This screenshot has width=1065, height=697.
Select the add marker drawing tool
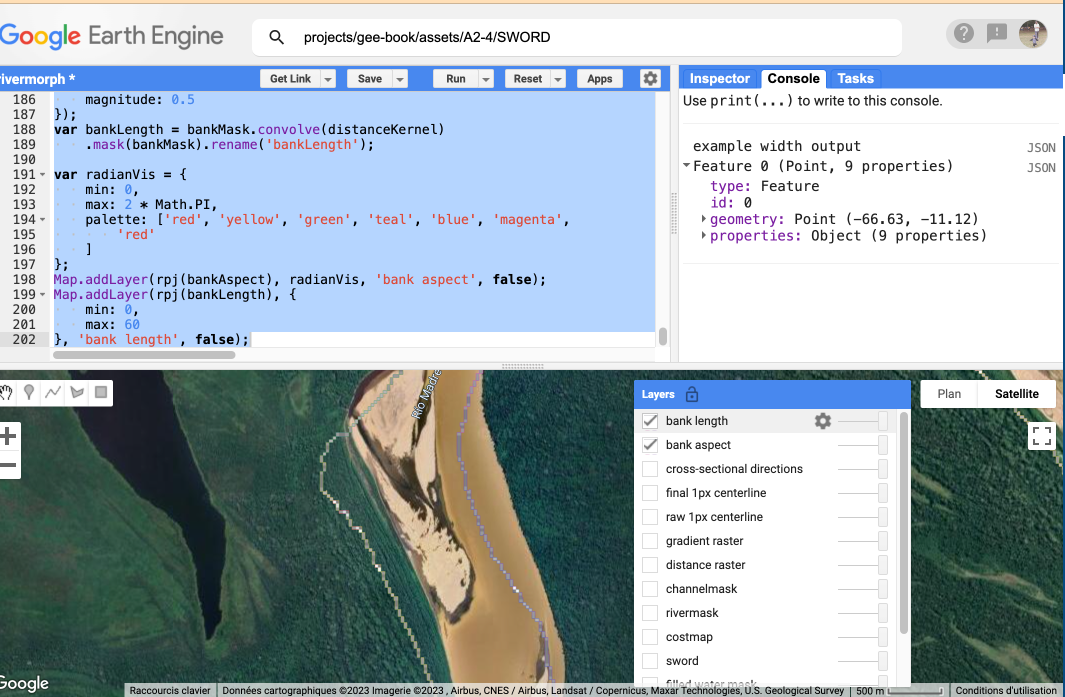coord(30,393)
